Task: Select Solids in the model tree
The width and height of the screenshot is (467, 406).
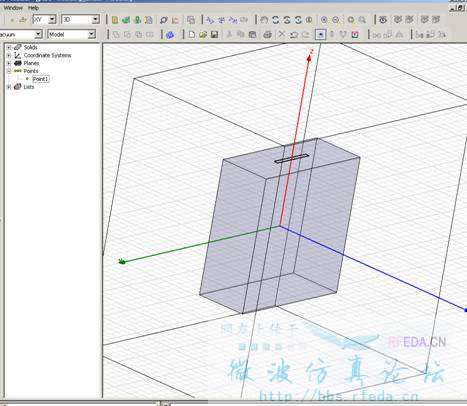Action: pyautogui.click(x=30, y=47)
